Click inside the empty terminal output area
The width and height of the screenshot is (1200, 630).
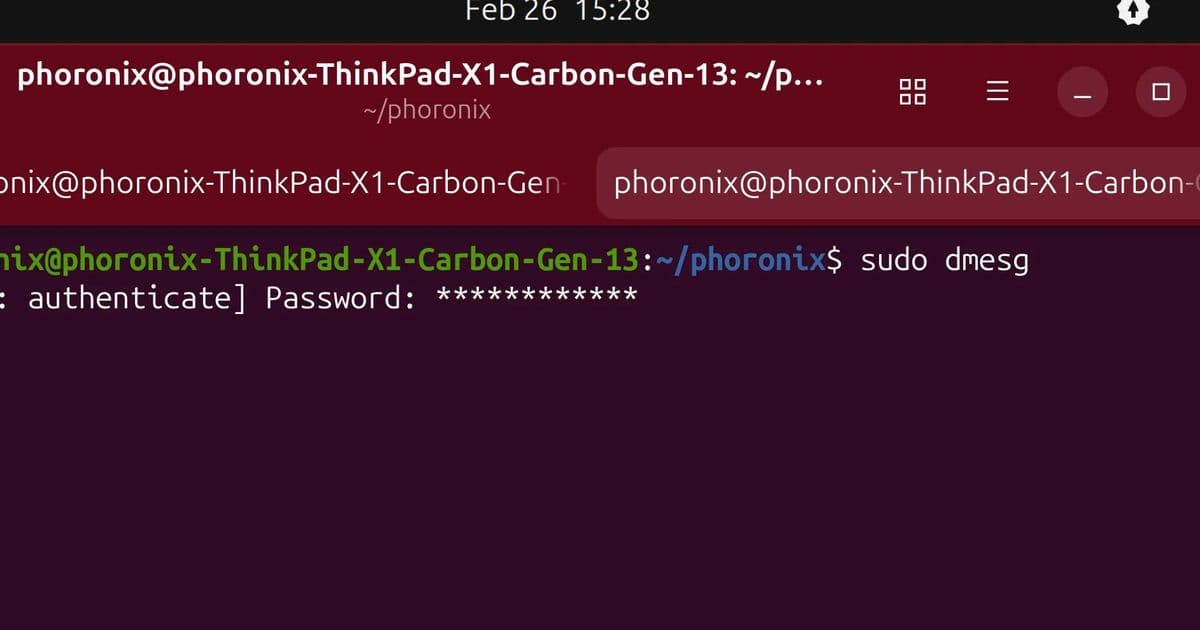600,470
